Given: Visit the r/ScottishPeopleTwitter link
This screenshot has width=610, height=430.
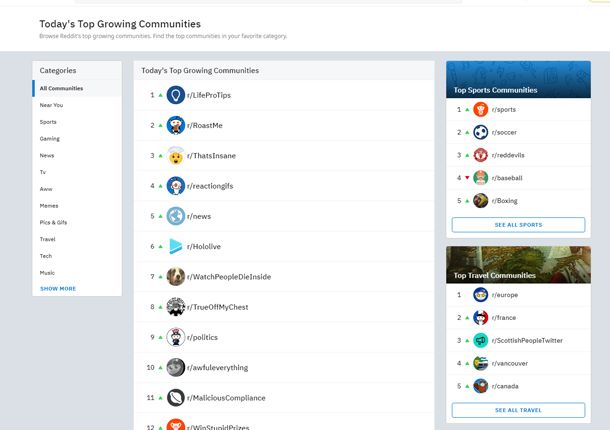Looking at the screenshot, I should coord(527,340).
